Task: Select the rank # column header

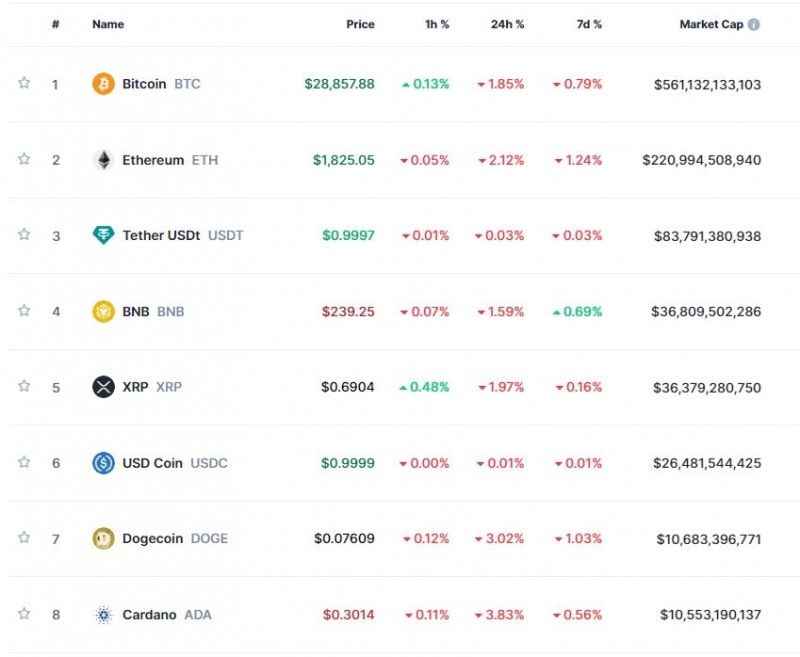Action: 55,23
